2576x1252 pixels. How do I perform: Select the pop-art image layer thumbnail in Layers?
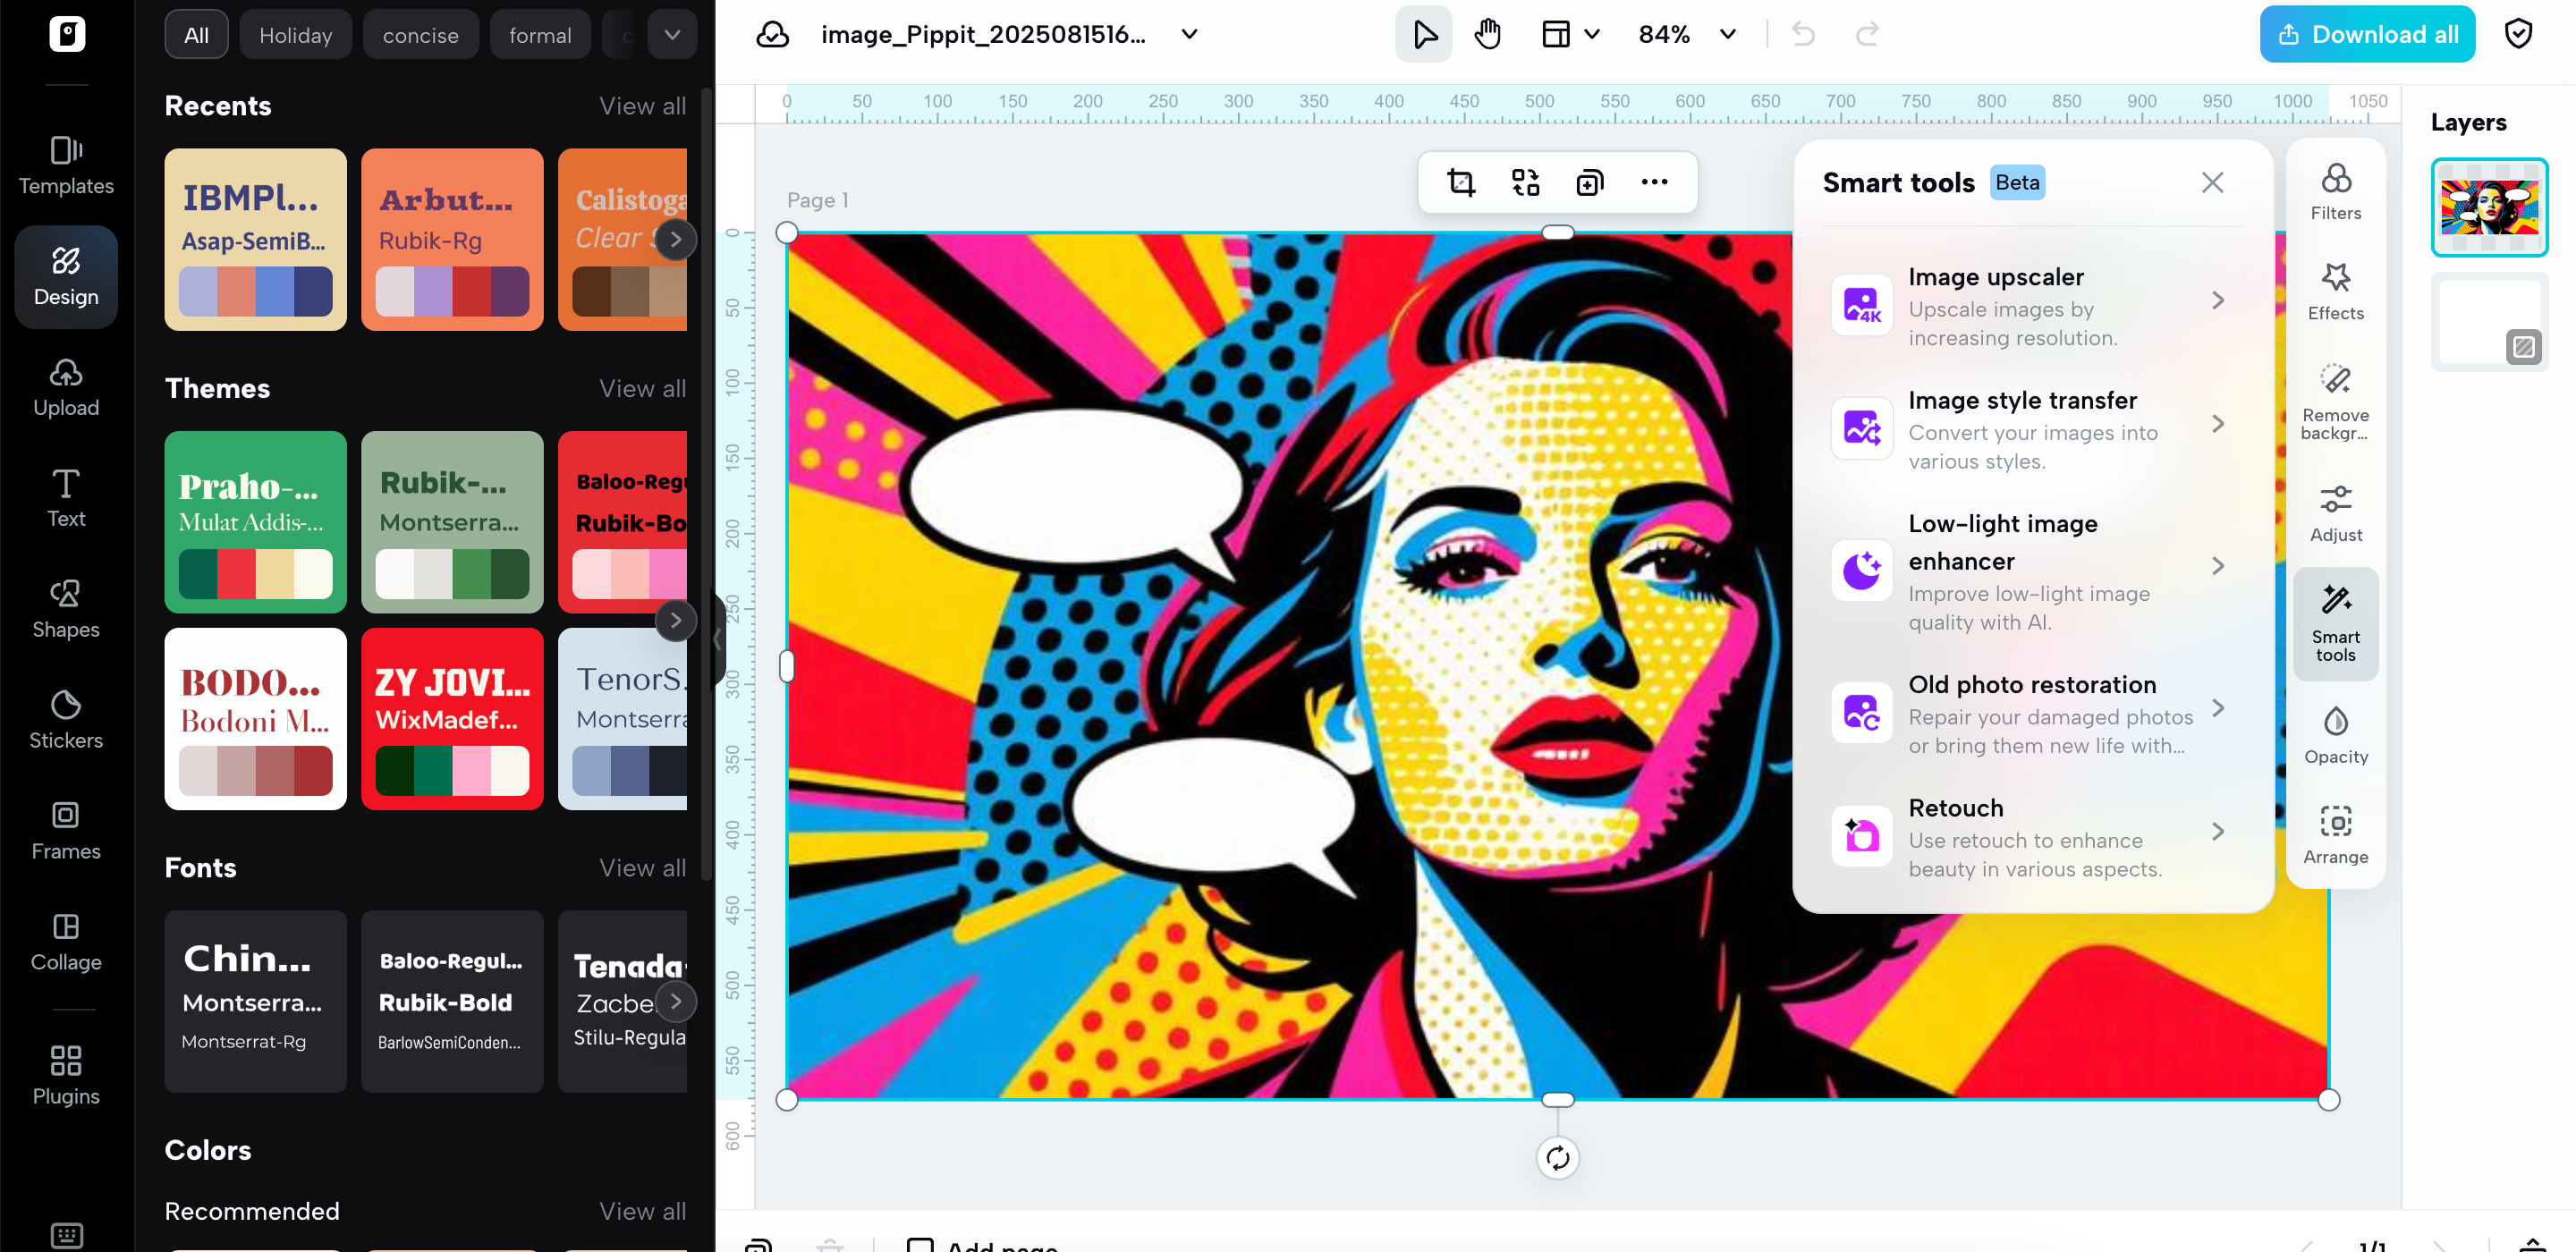[2489, 206]
